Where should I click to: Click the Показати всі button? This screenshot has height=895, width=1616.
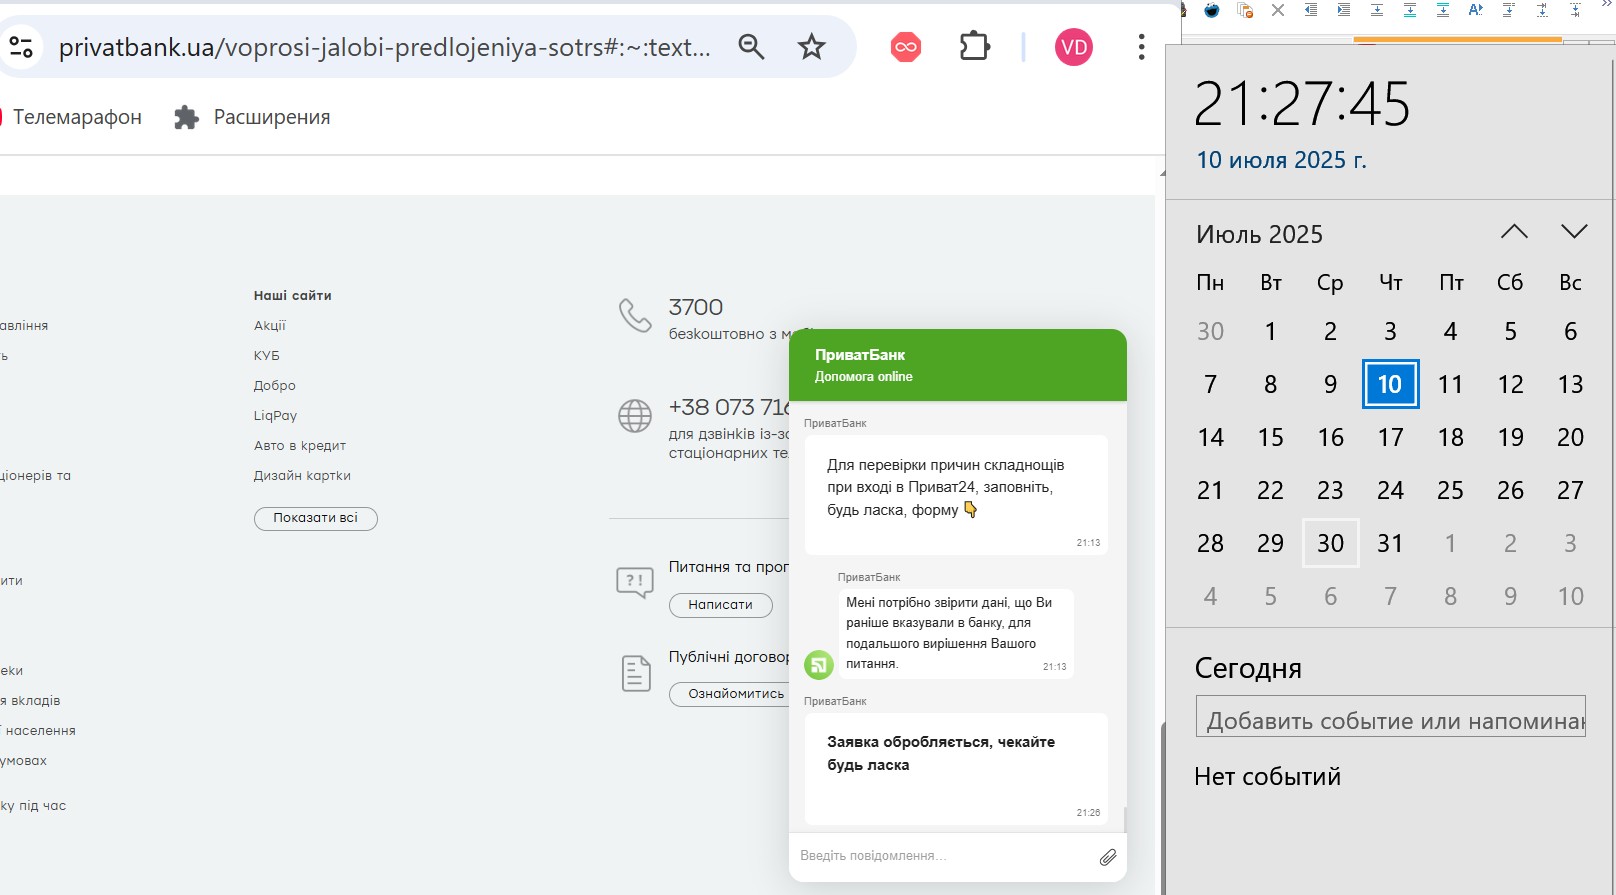(316, 518)
